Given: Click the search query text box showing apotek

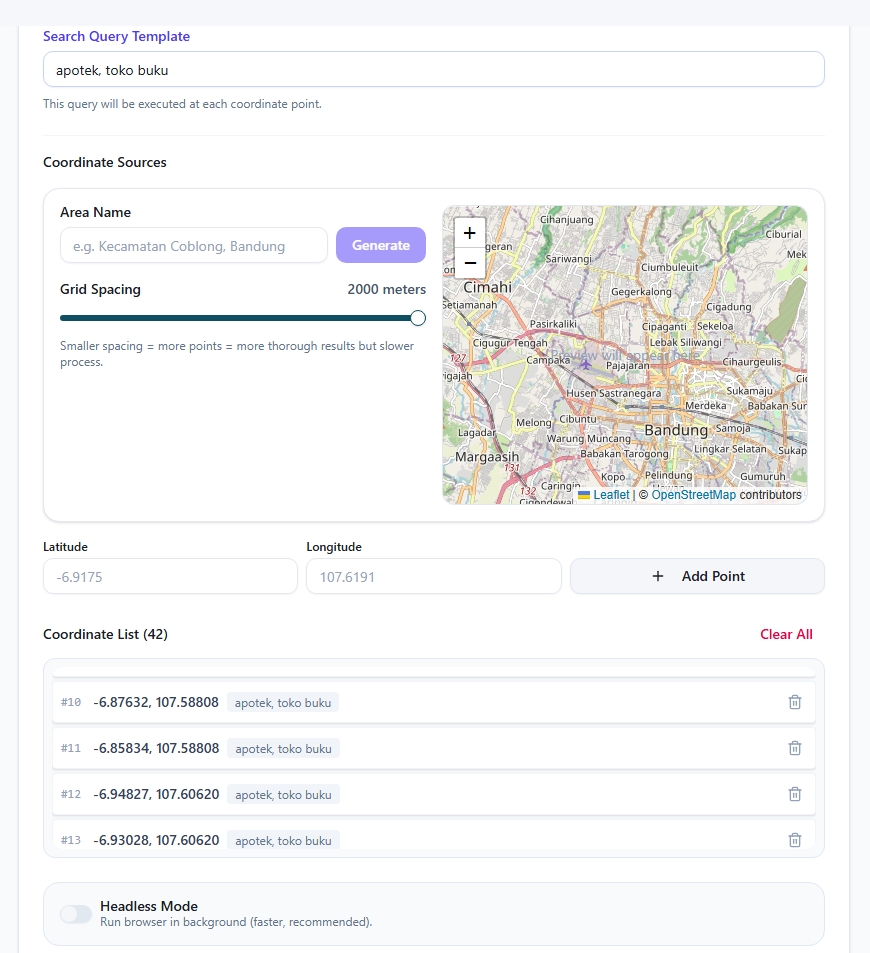Looking at the screenshot, I should (433, 69).
